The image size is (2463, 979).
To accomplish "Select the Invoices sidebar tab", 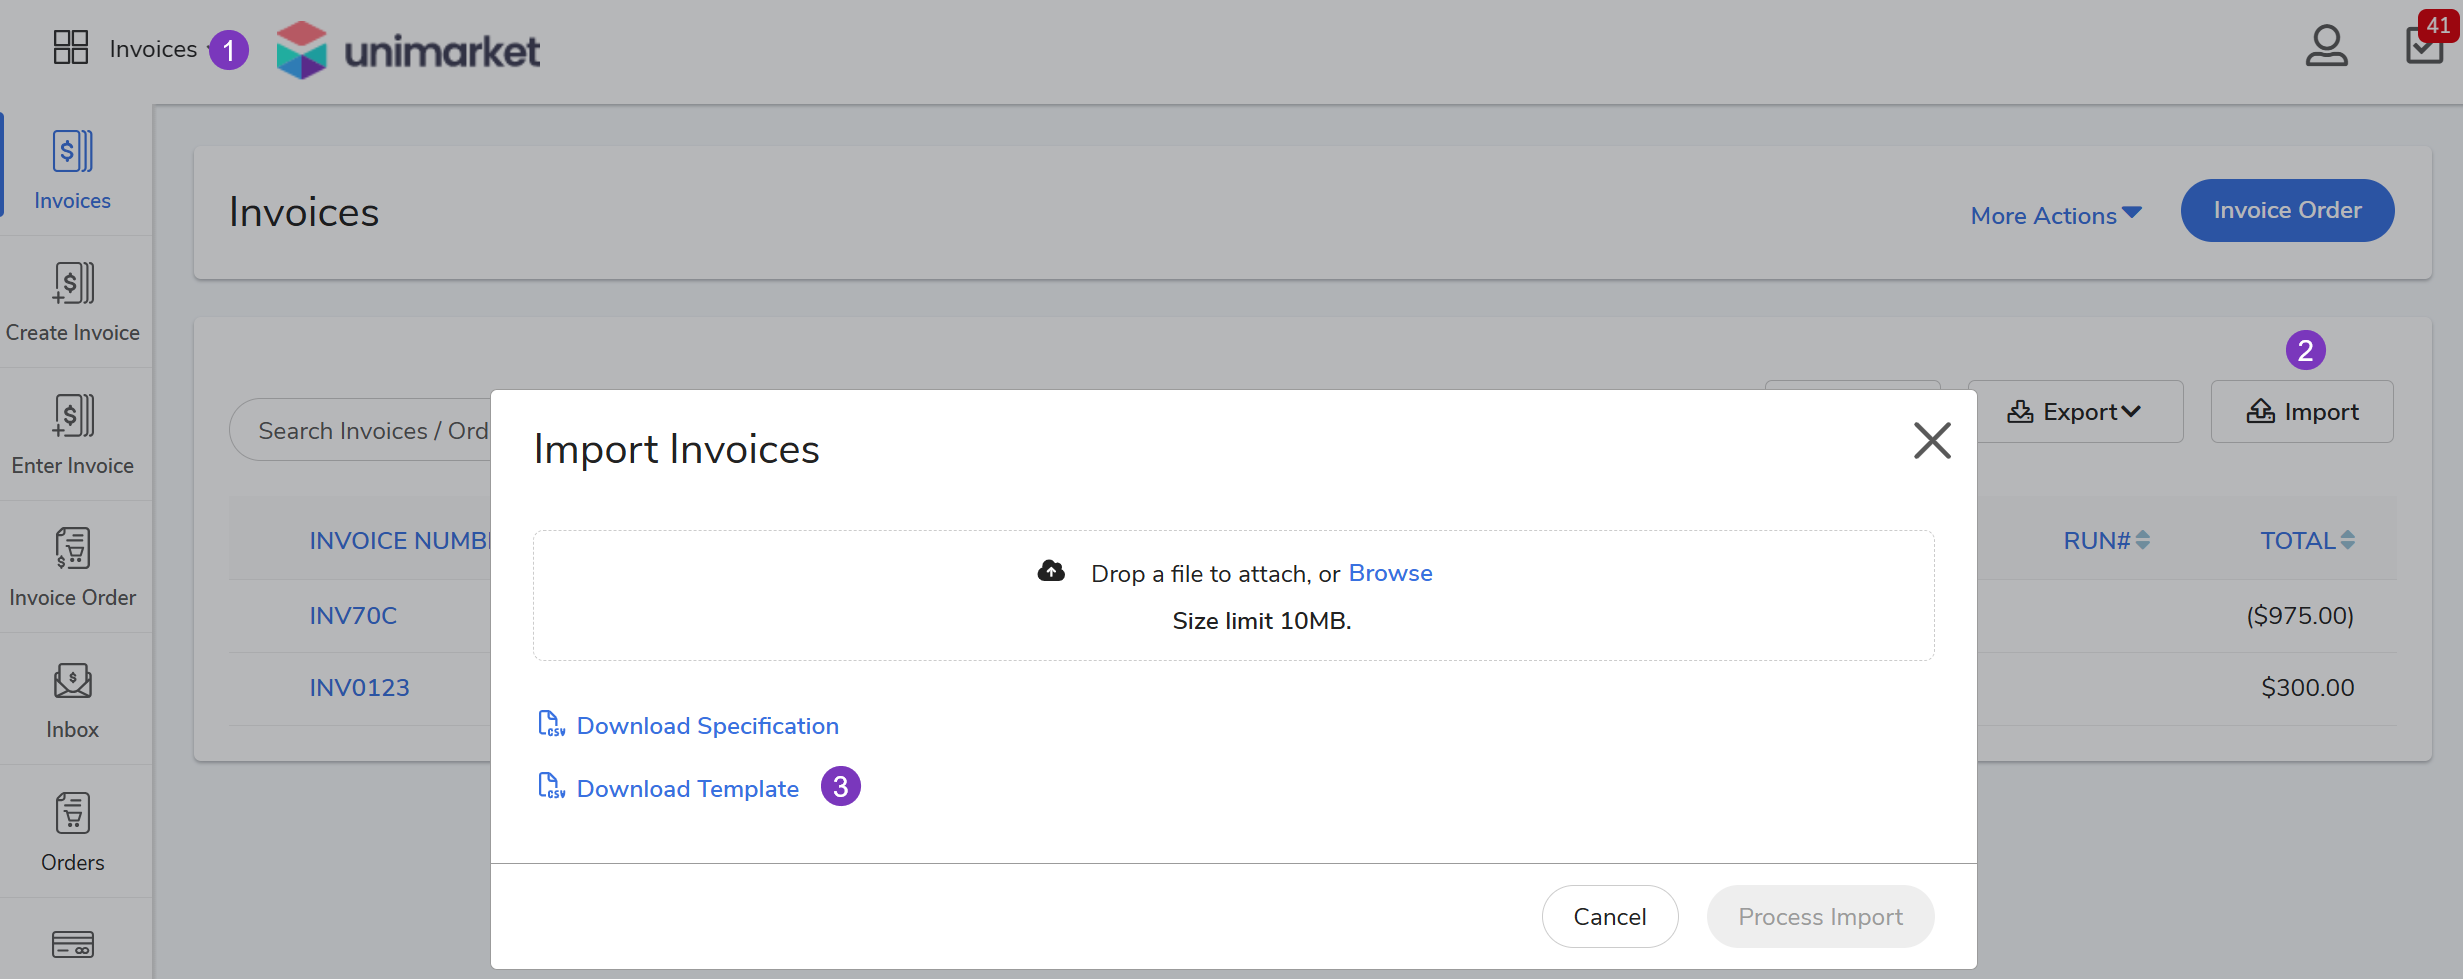I will 73,170.
